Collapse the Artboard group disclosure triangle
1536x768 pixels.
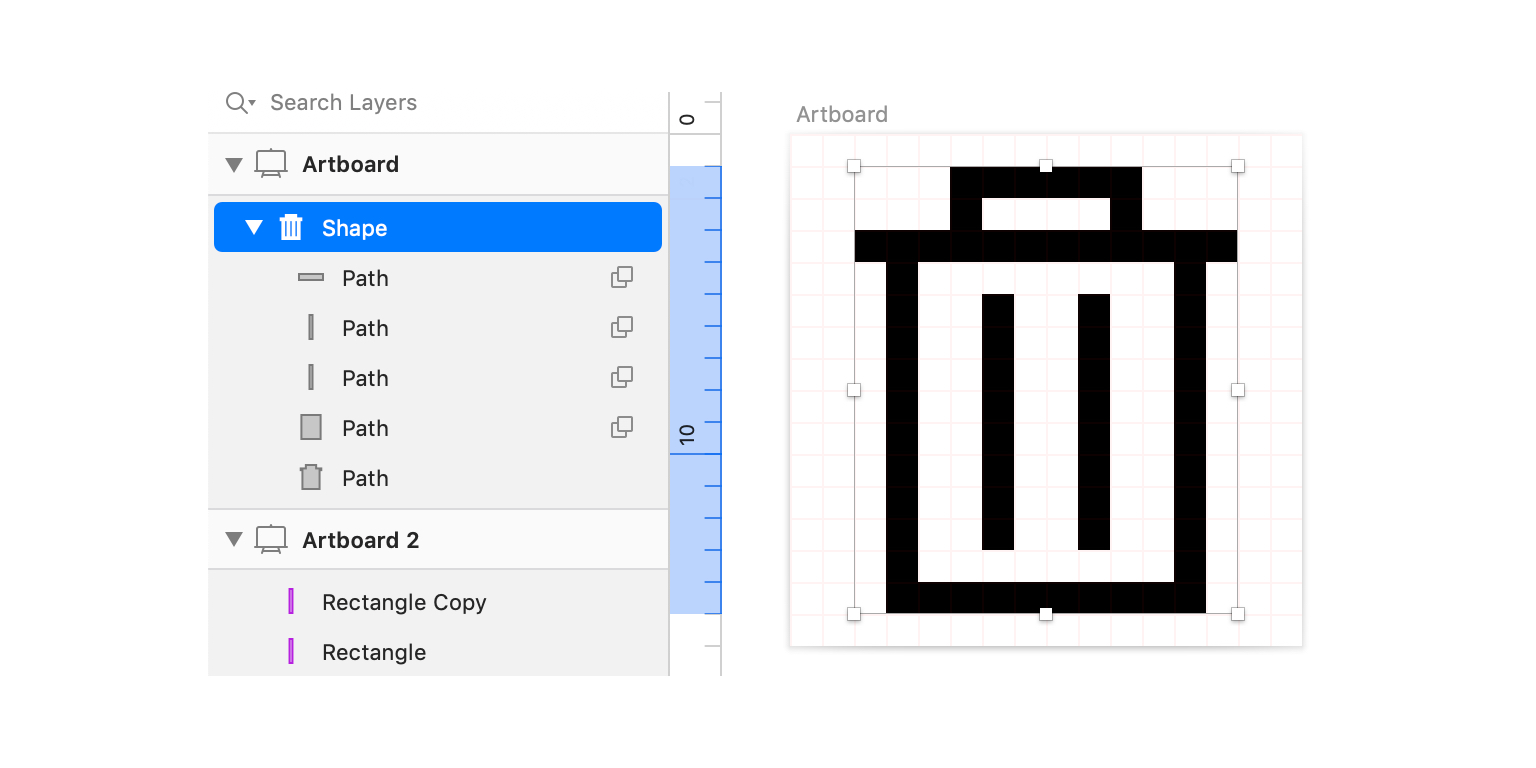tap(234, 165)
